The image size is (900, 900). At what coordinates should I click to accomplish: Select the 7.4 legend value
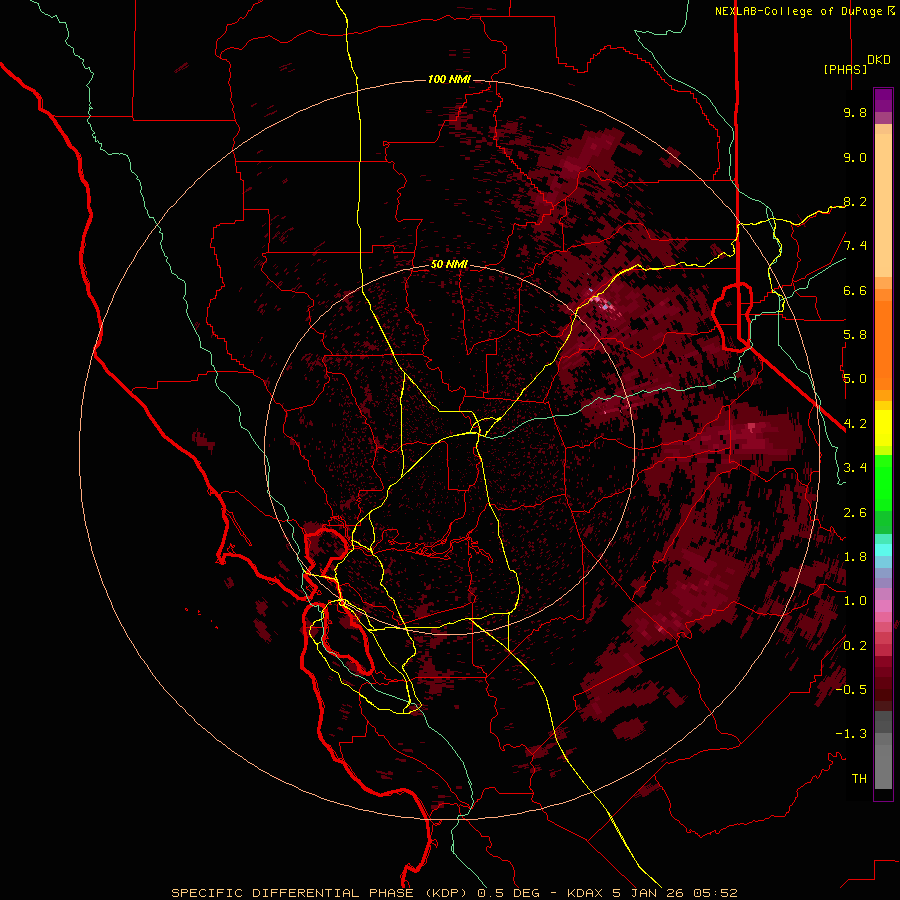[855, 246]
